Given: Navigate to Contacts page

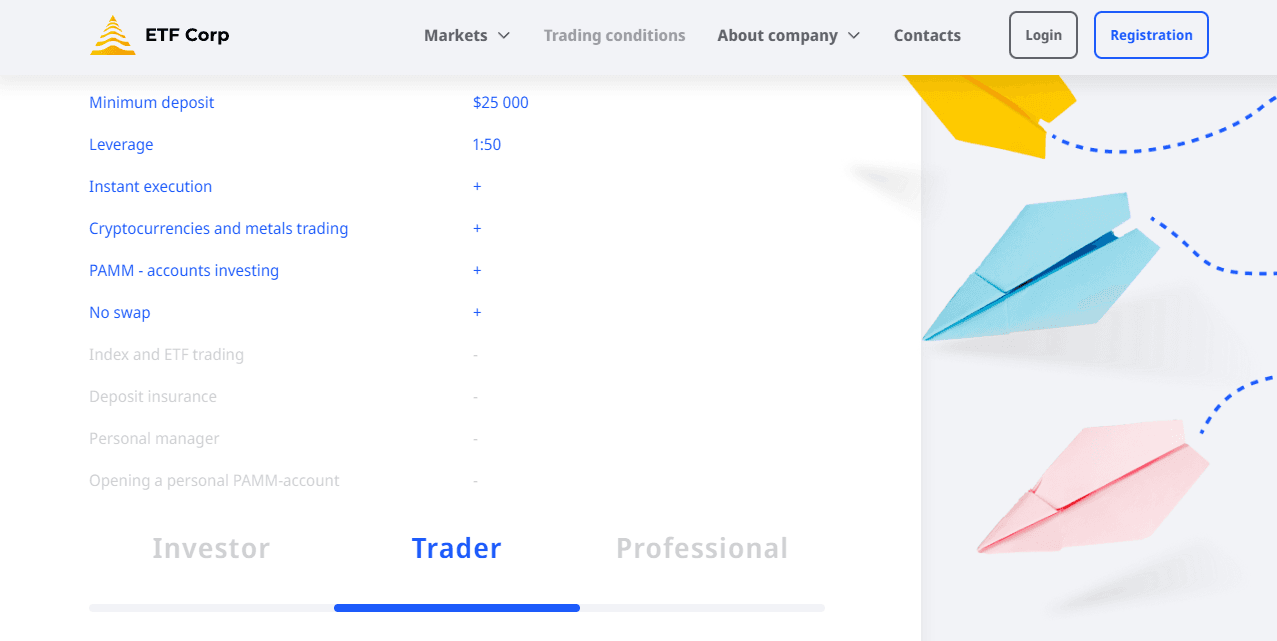Looking at the screenshot, I should 927,36.
